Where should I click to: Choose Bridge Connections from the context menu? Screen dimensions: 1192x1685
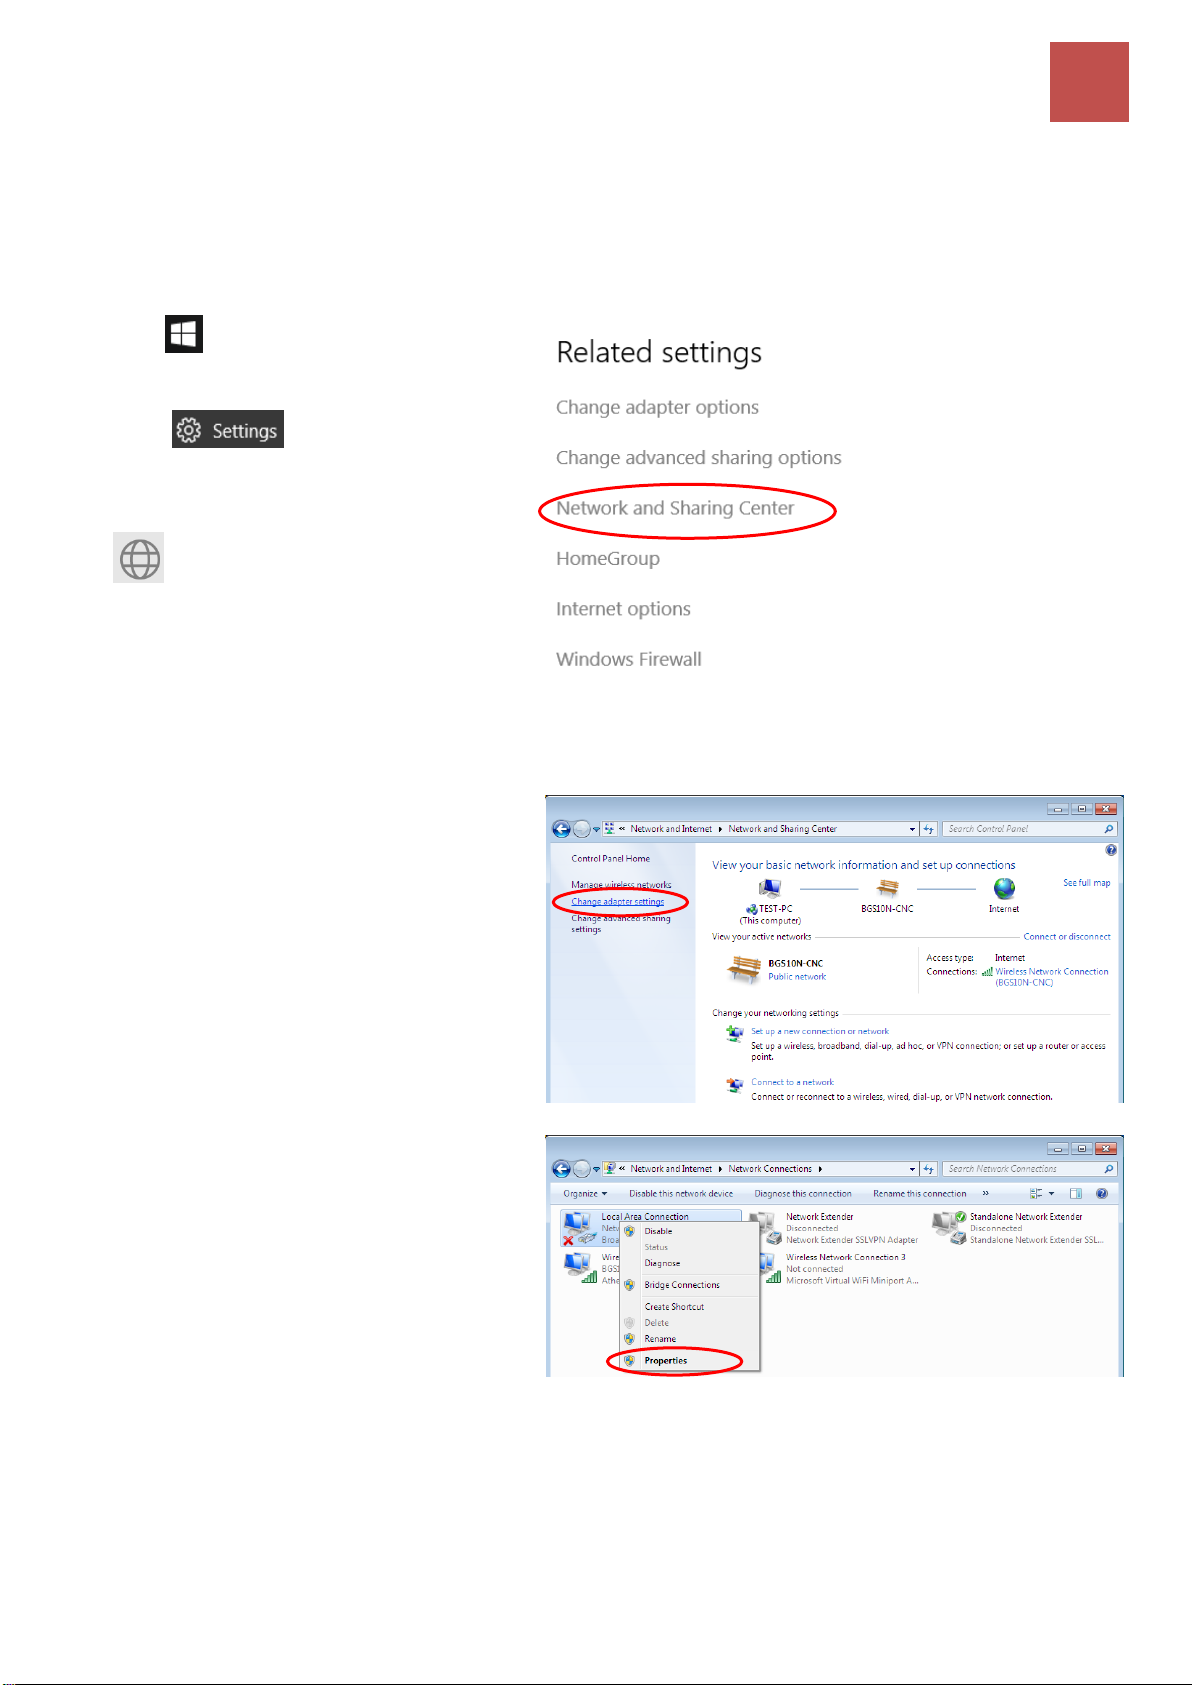(x=689, y=1285)
